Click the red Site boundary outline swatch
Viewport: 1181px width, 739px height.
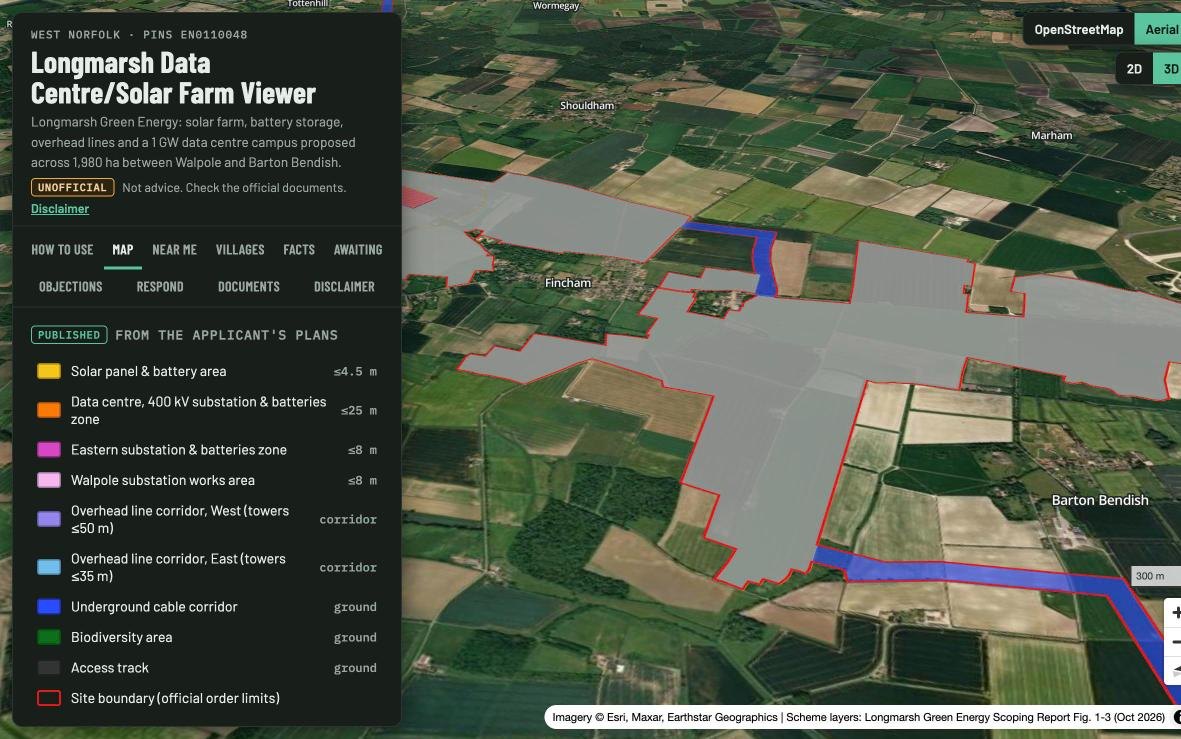[x=49, y=698]
